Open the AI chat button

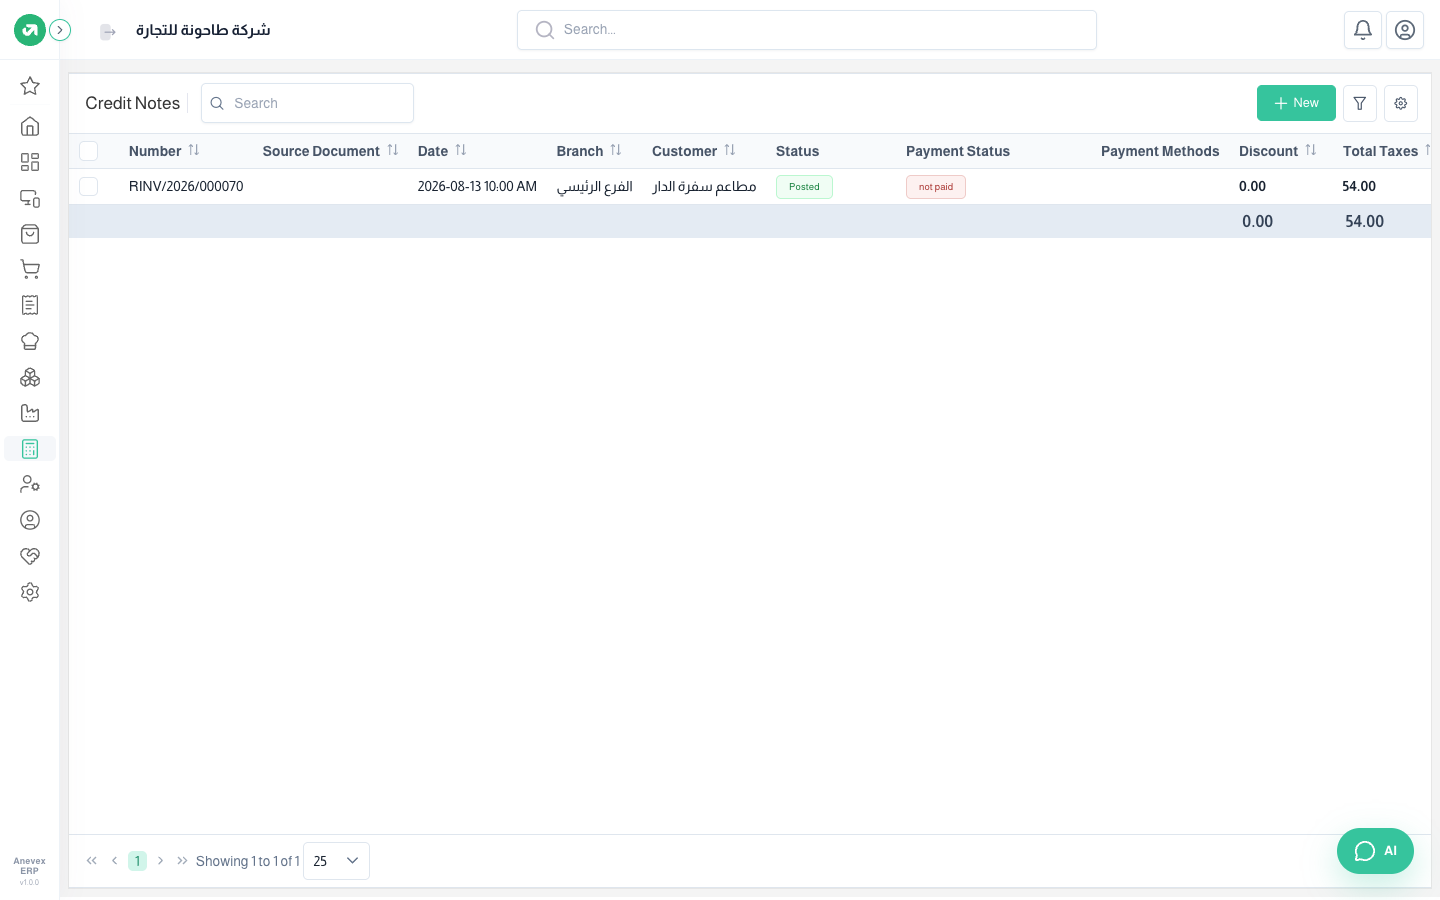(1375, 851)
